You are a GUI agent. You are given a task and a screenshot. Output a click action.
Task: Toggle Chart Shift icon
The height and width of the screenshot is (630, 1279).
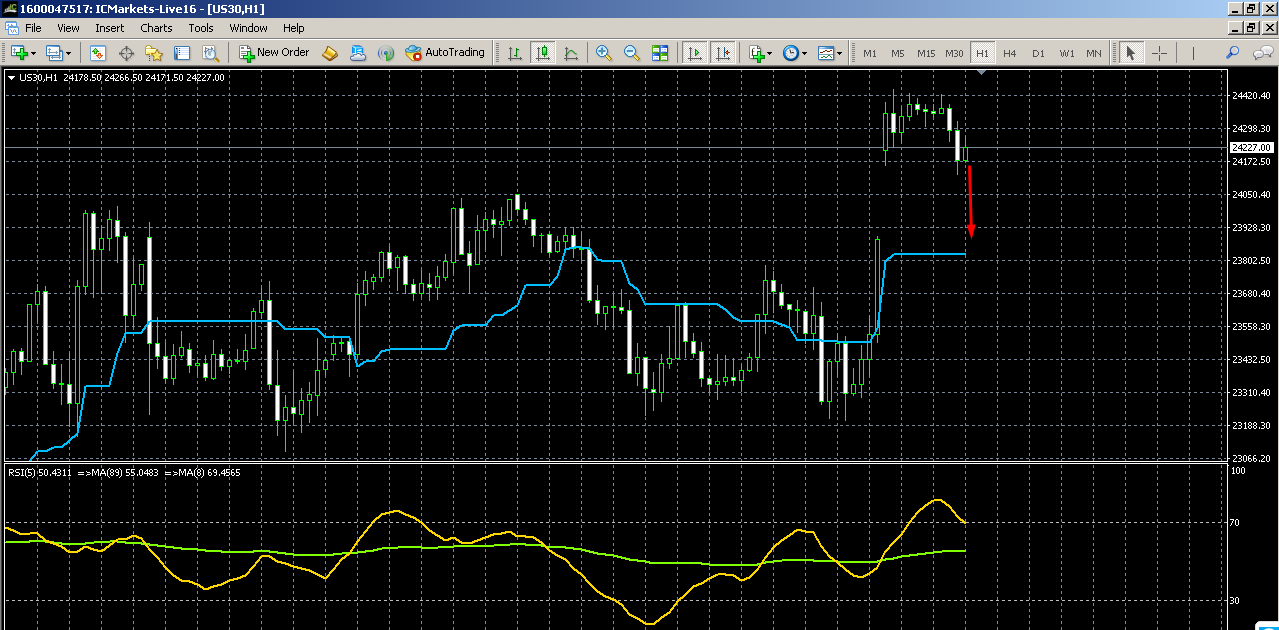723,53
